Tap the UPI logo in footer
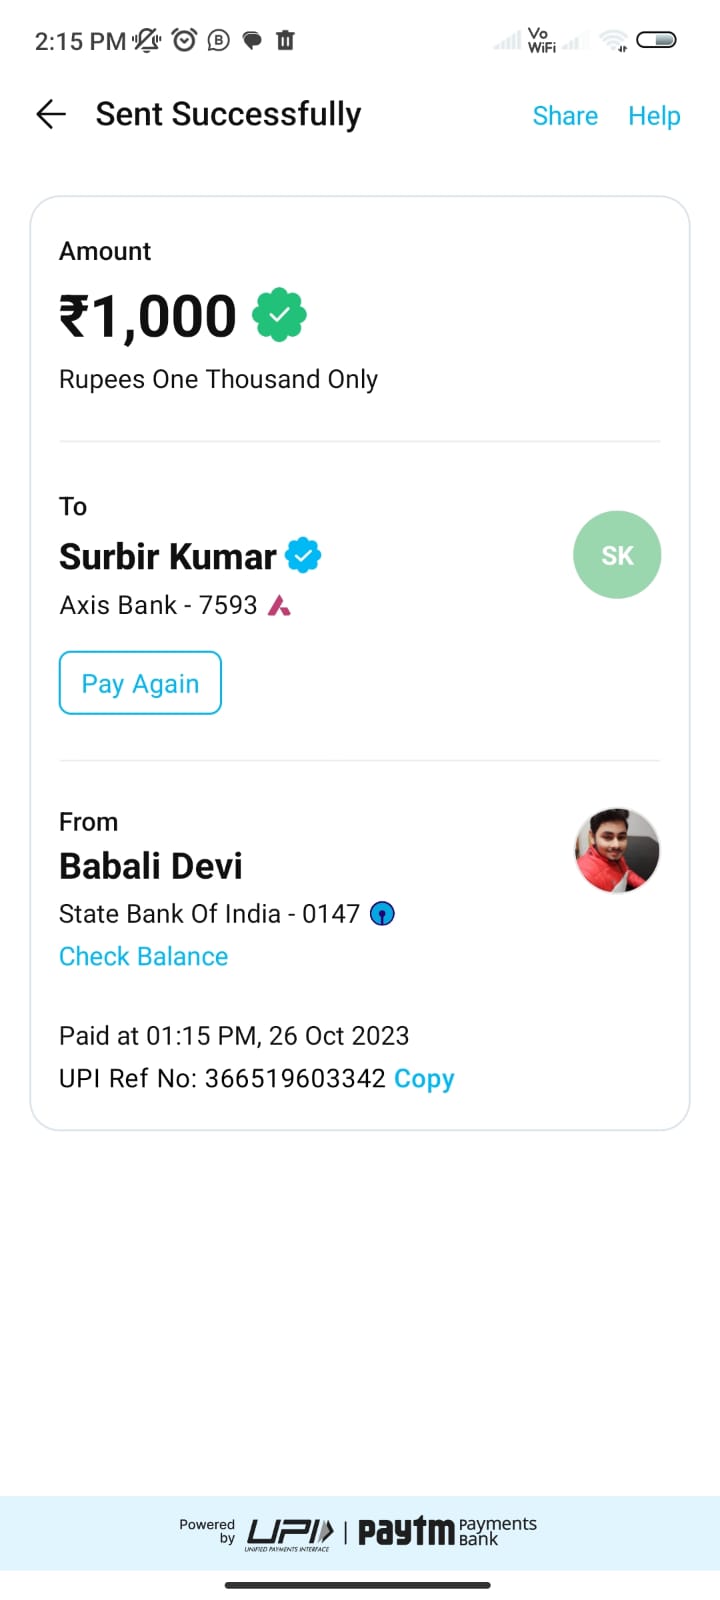Viewport: 720px width, 1600px height. [289, 1532]
